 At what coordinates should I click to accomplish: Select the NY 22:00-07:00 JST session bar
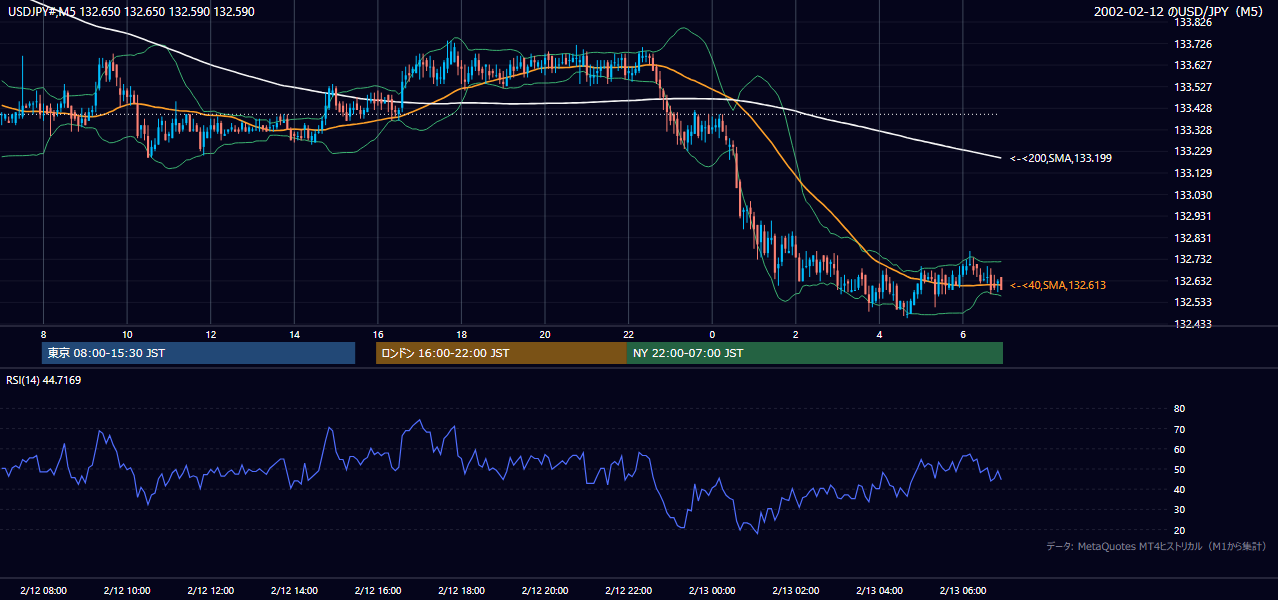[815, 353]
